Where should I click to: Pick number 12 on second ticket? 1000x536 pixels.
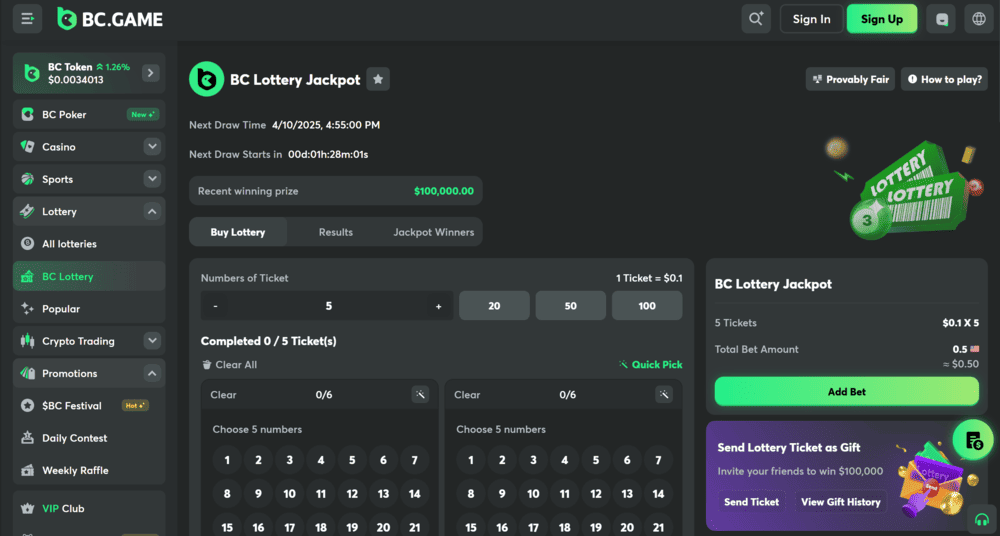(596, 493)
